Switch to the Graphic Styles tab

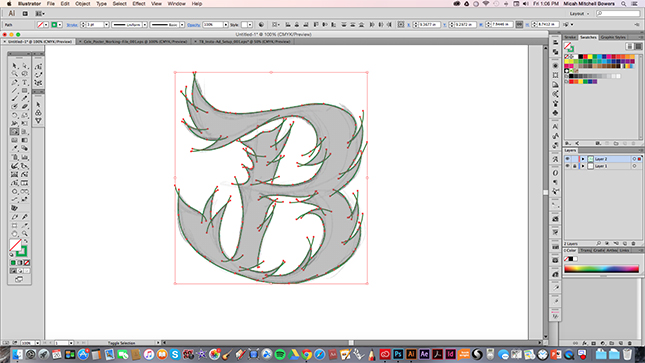coord(613,37)
